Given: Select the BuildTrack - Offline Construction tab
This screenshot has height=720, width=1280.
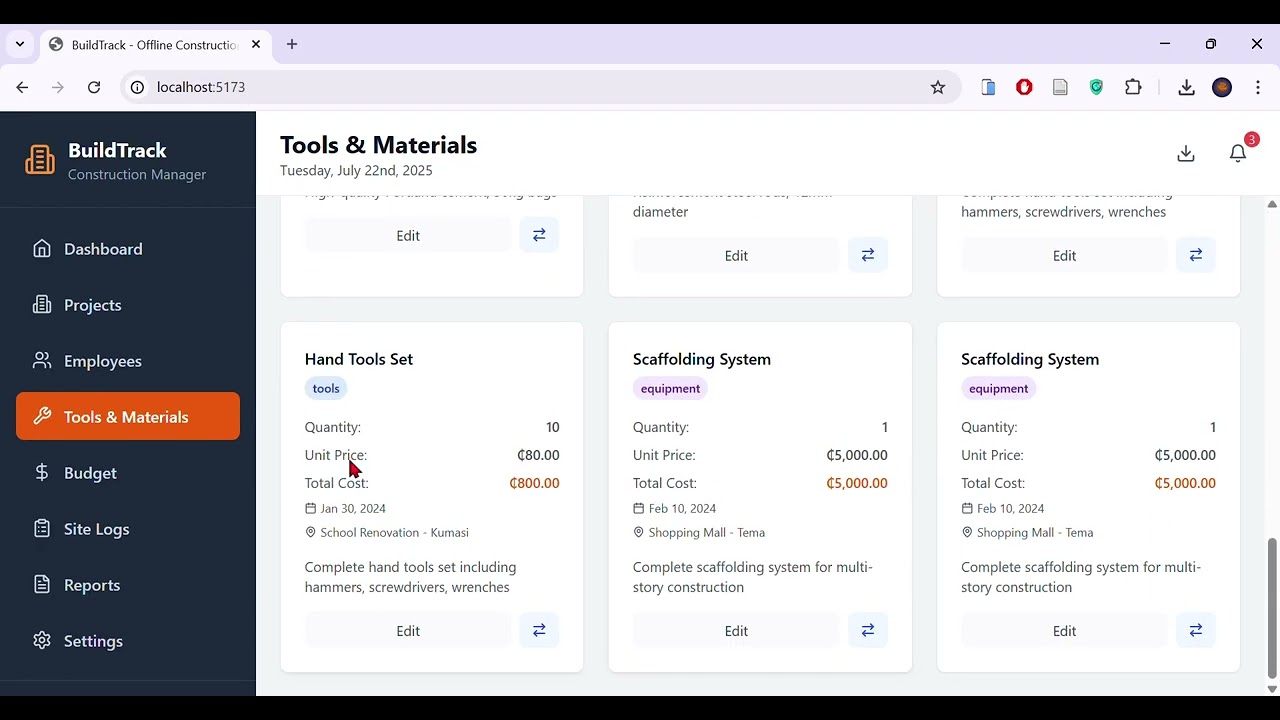Looking at the screenshot, I should coord(155,45).
